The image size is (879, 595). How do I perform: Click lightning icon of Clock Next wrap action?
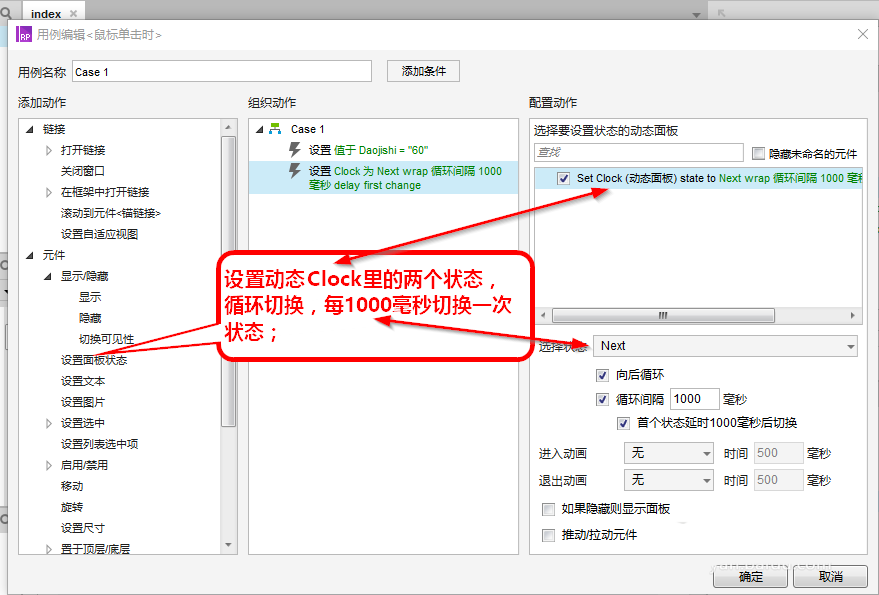(295, 170)
